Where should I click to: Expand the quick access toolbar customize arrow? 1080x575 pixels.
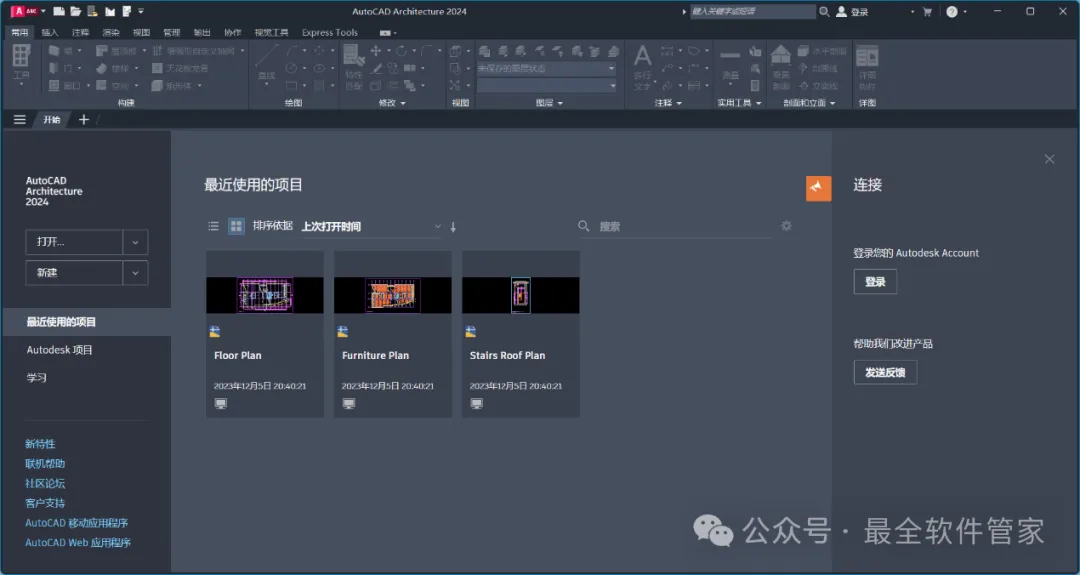(141, 11)
